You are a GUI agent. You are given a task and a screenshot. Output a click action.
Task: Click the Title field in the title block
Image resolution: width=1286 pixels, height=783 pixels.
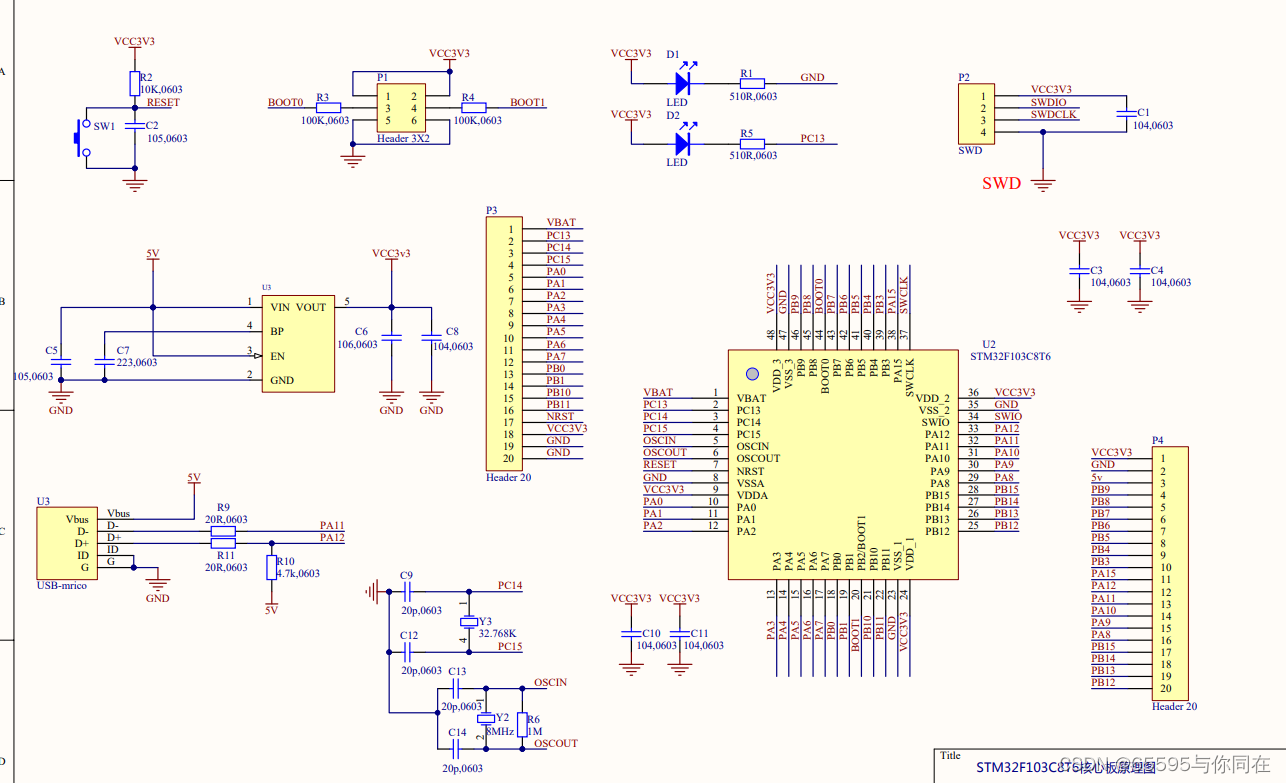click(952, 756)
